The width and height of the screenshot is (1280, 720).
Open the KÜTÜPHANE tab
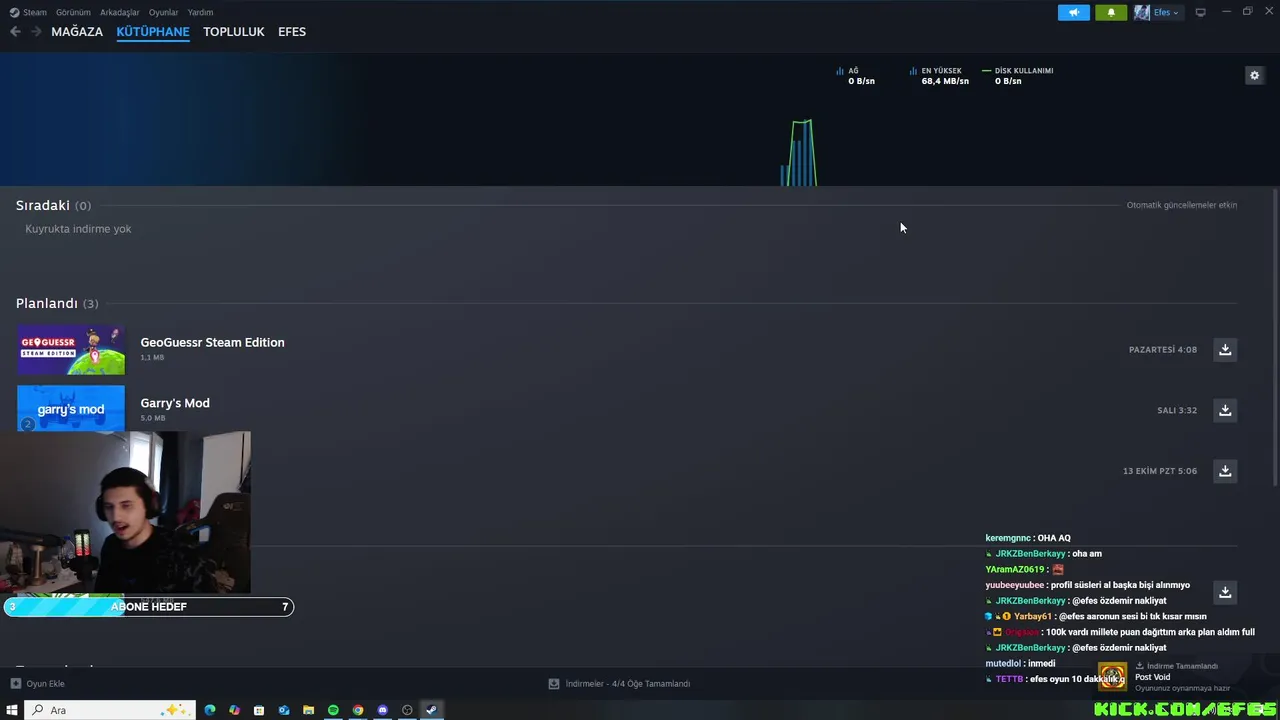coord(153,32)
